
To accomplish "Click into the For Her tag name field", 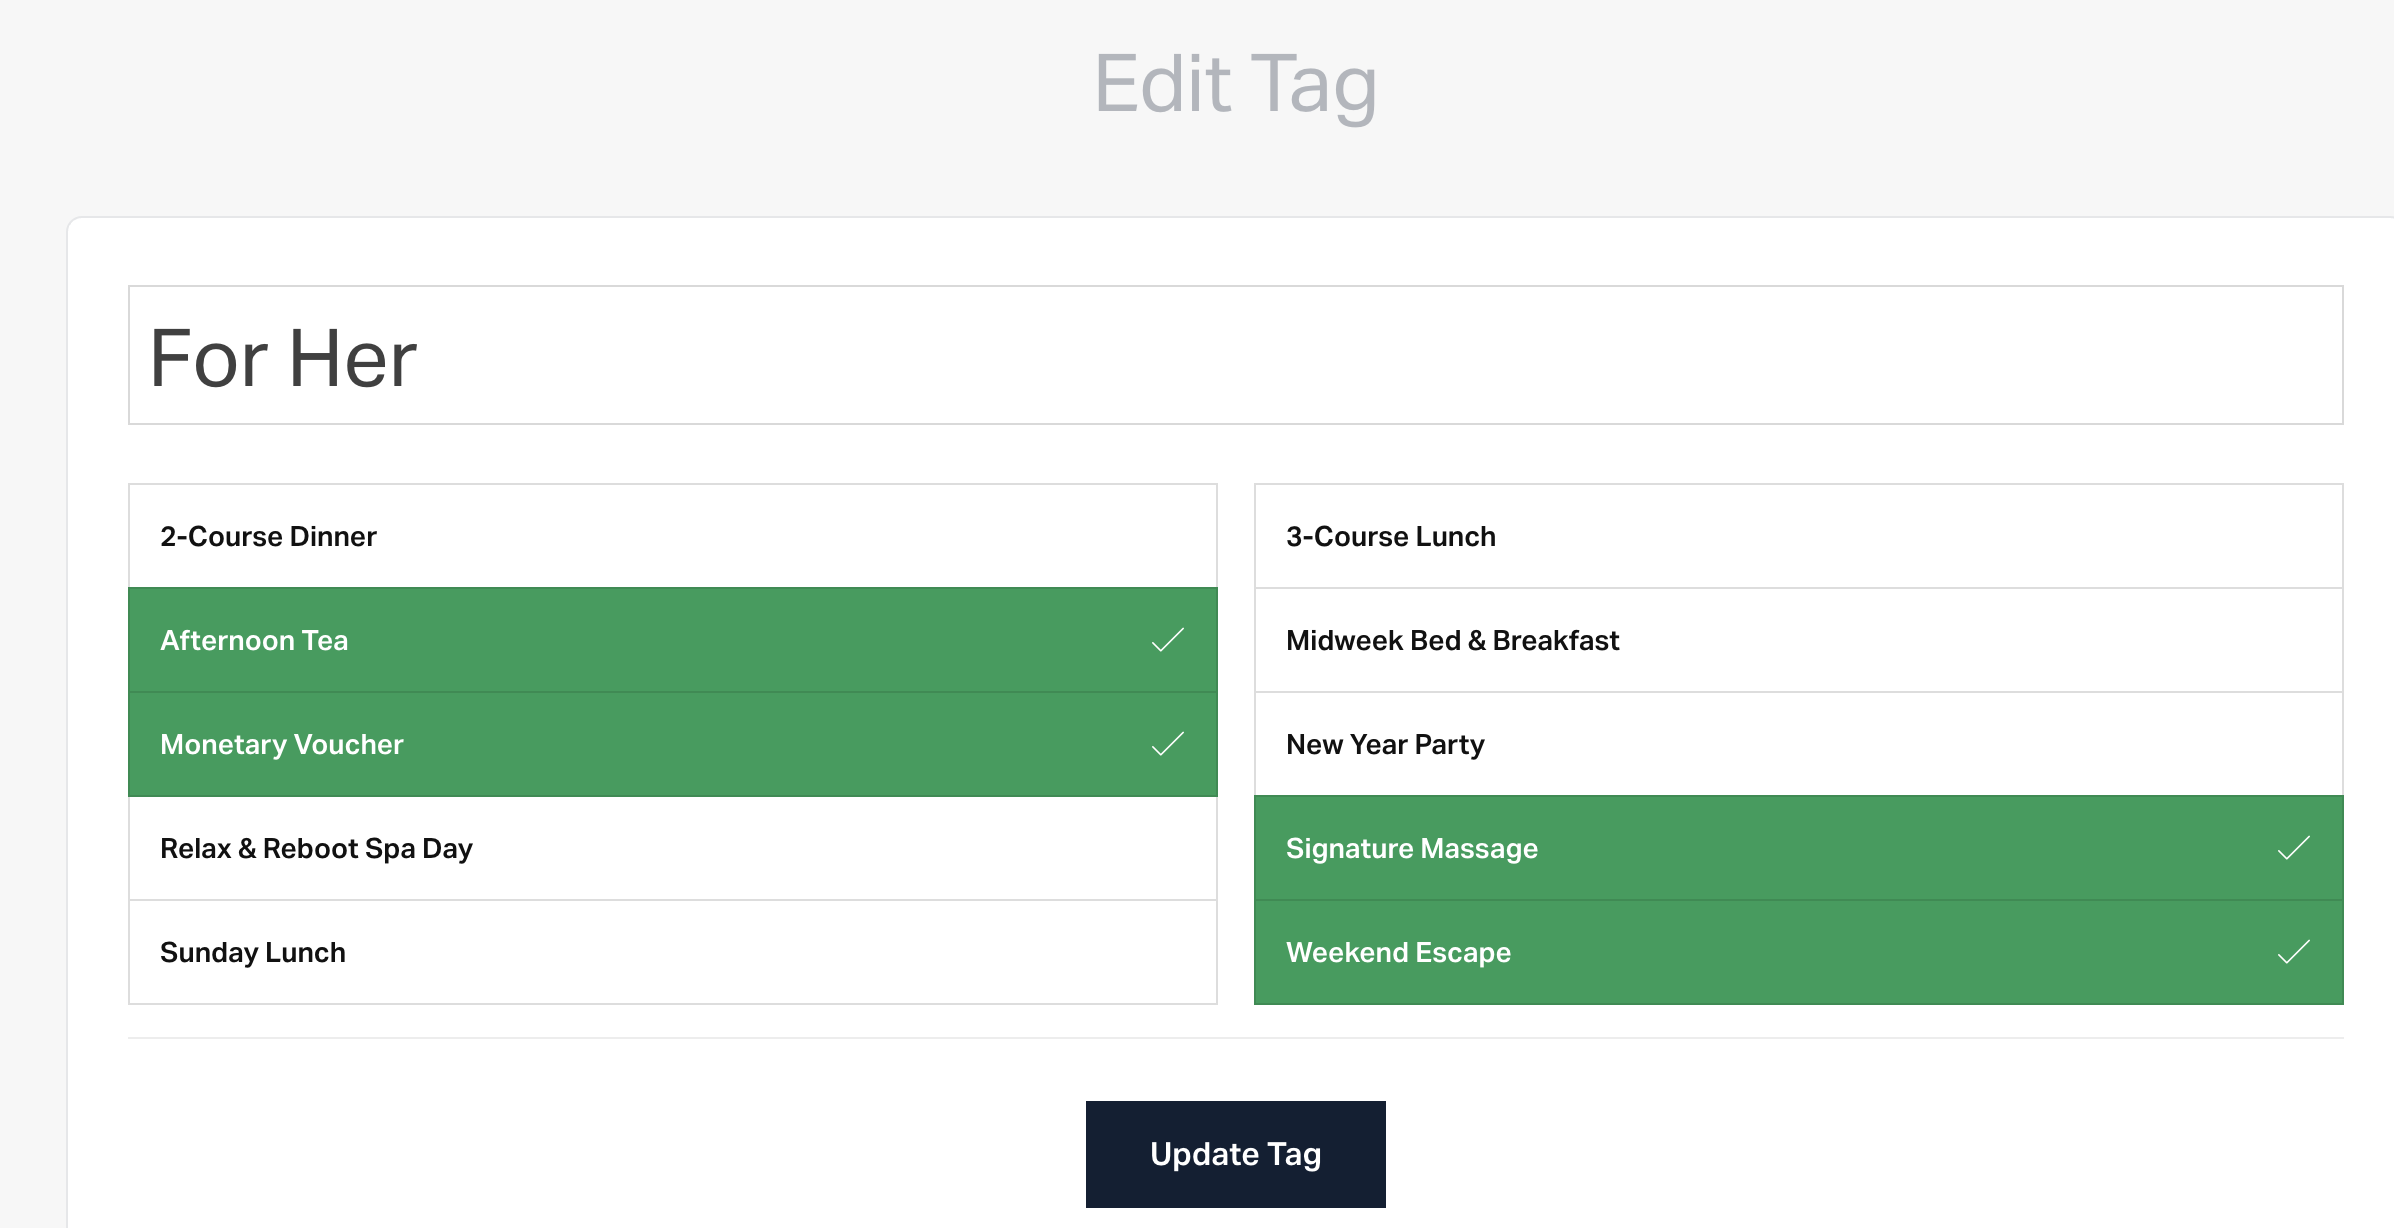I will click(1235, 356).
